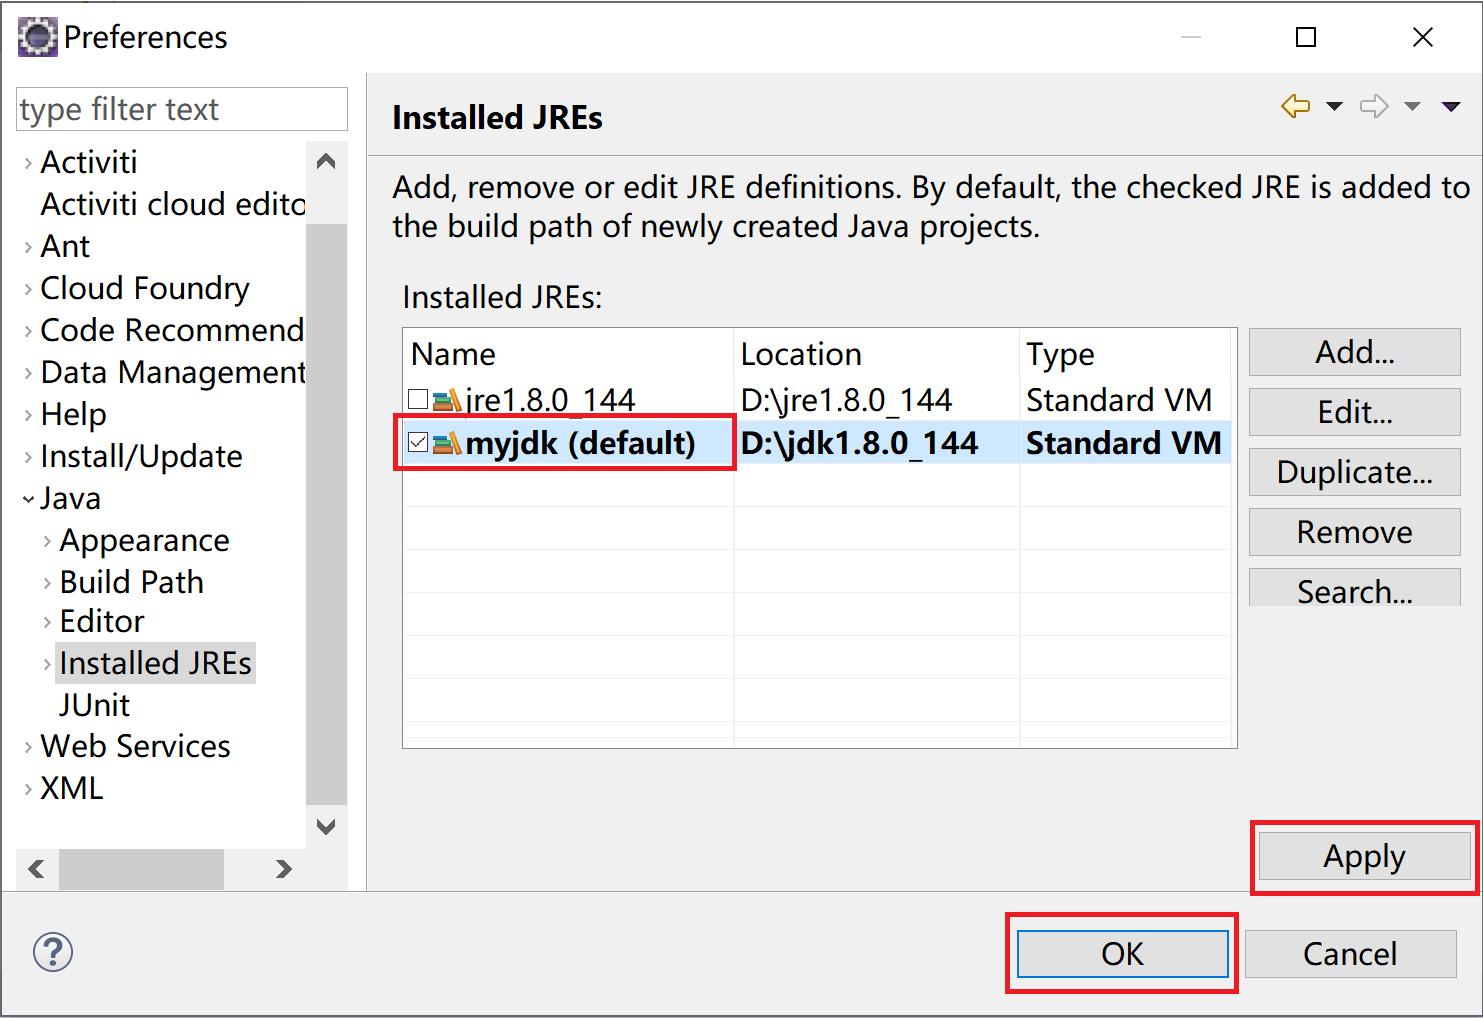
Task: Click the forward navigation arrow
Action: (1374, 106)
